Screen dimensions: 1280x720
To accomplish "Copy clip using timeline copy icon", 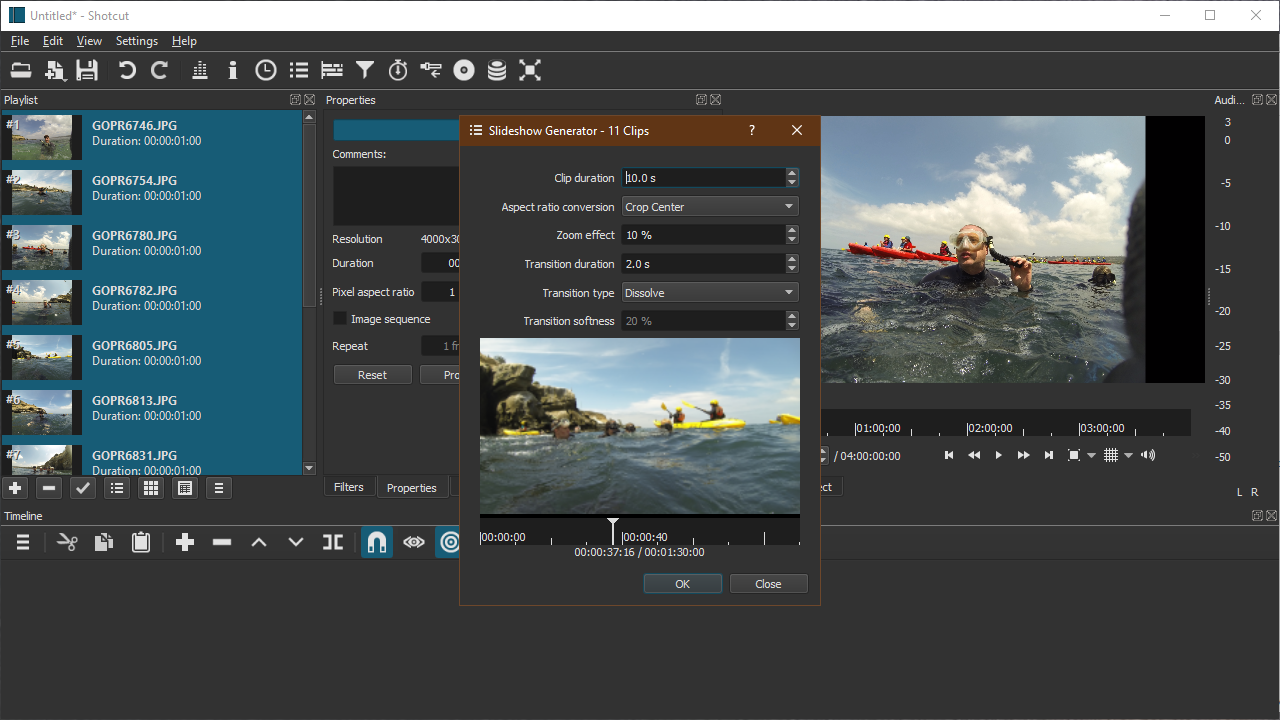I will coord(104,542).
